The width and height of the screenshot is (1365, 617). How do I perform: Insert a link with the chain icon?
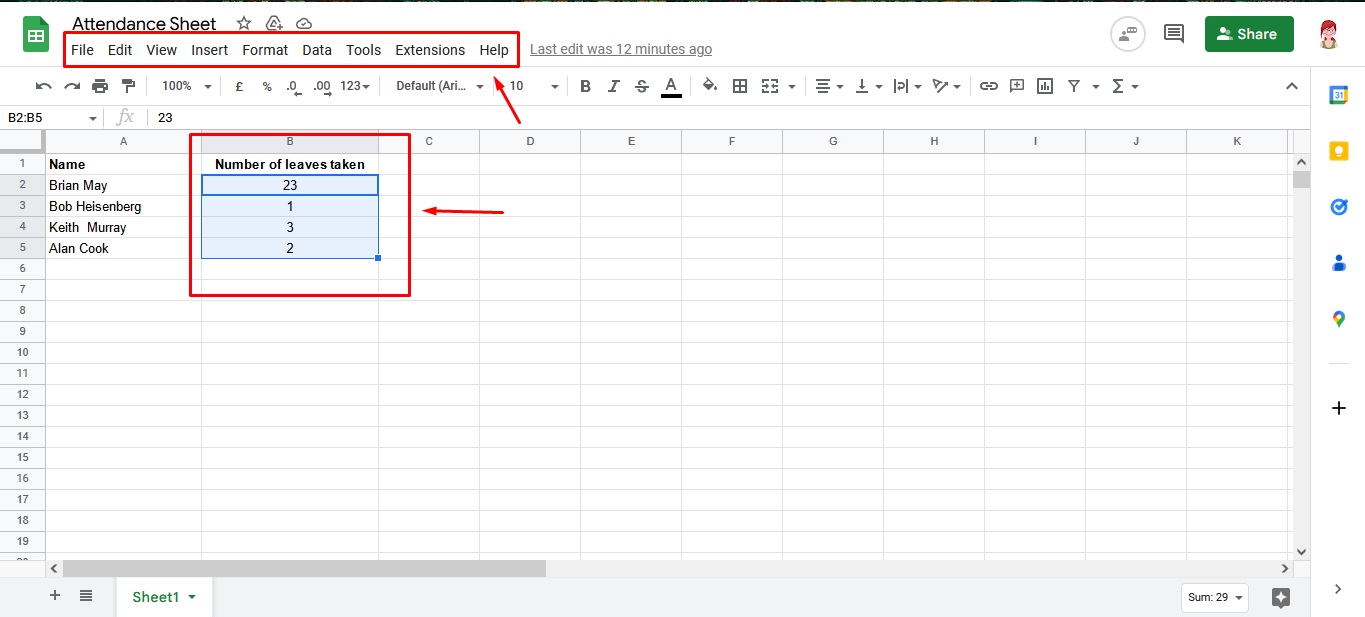[x=988, y=86]
